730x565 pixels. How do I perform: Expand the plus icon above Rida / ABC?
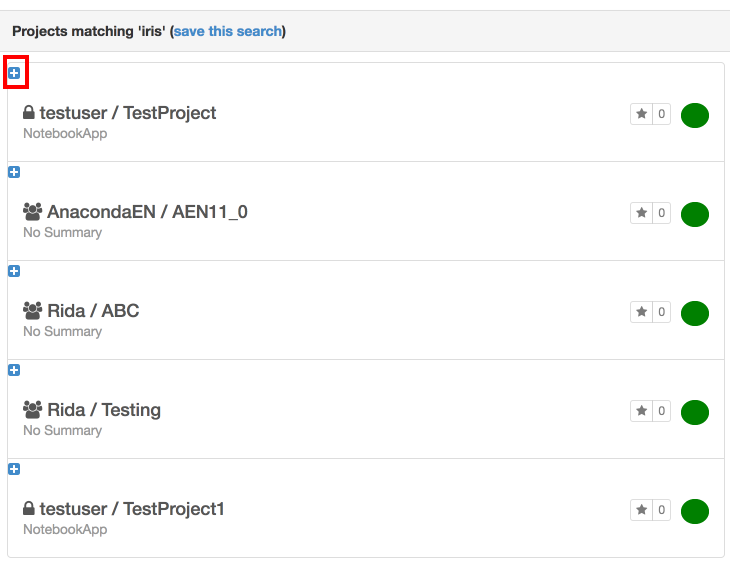14,271
